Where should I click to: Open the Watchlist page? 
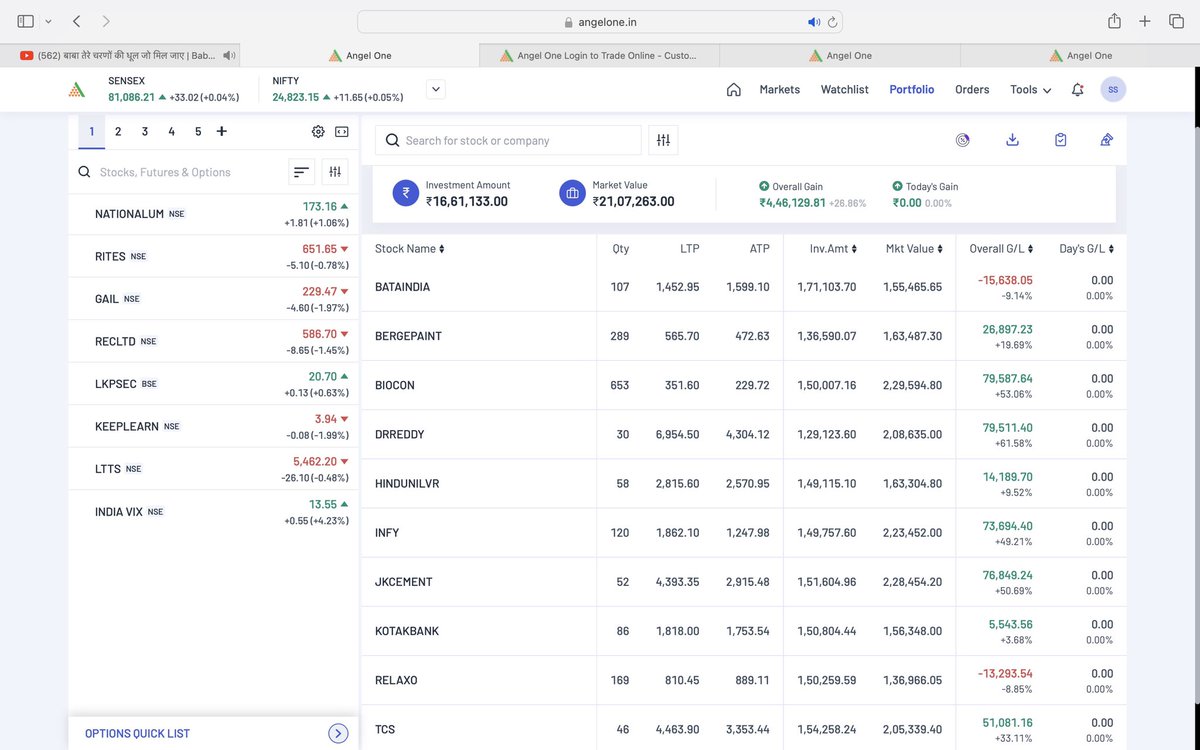point(845,89)
